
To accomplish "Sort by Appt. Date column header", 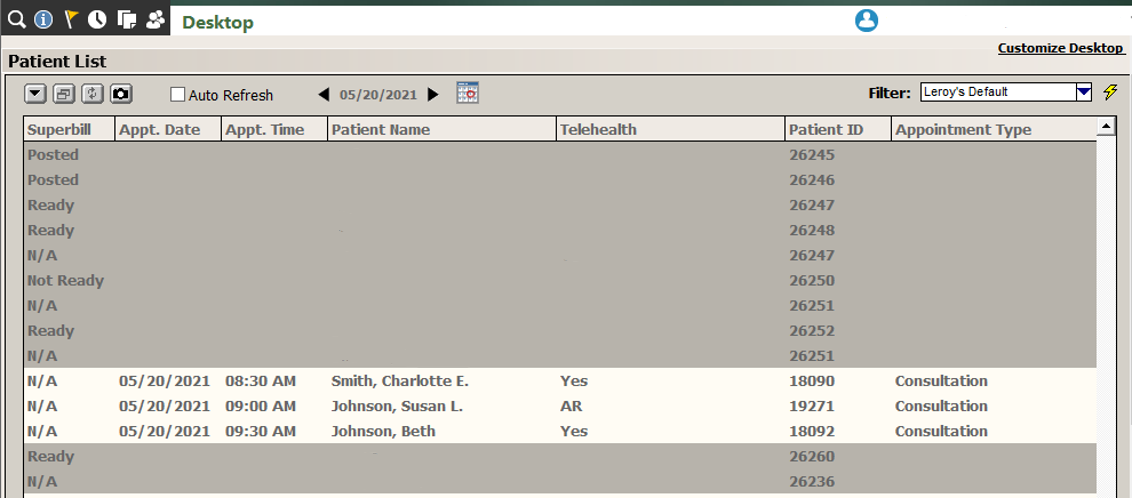I will 168,130.
